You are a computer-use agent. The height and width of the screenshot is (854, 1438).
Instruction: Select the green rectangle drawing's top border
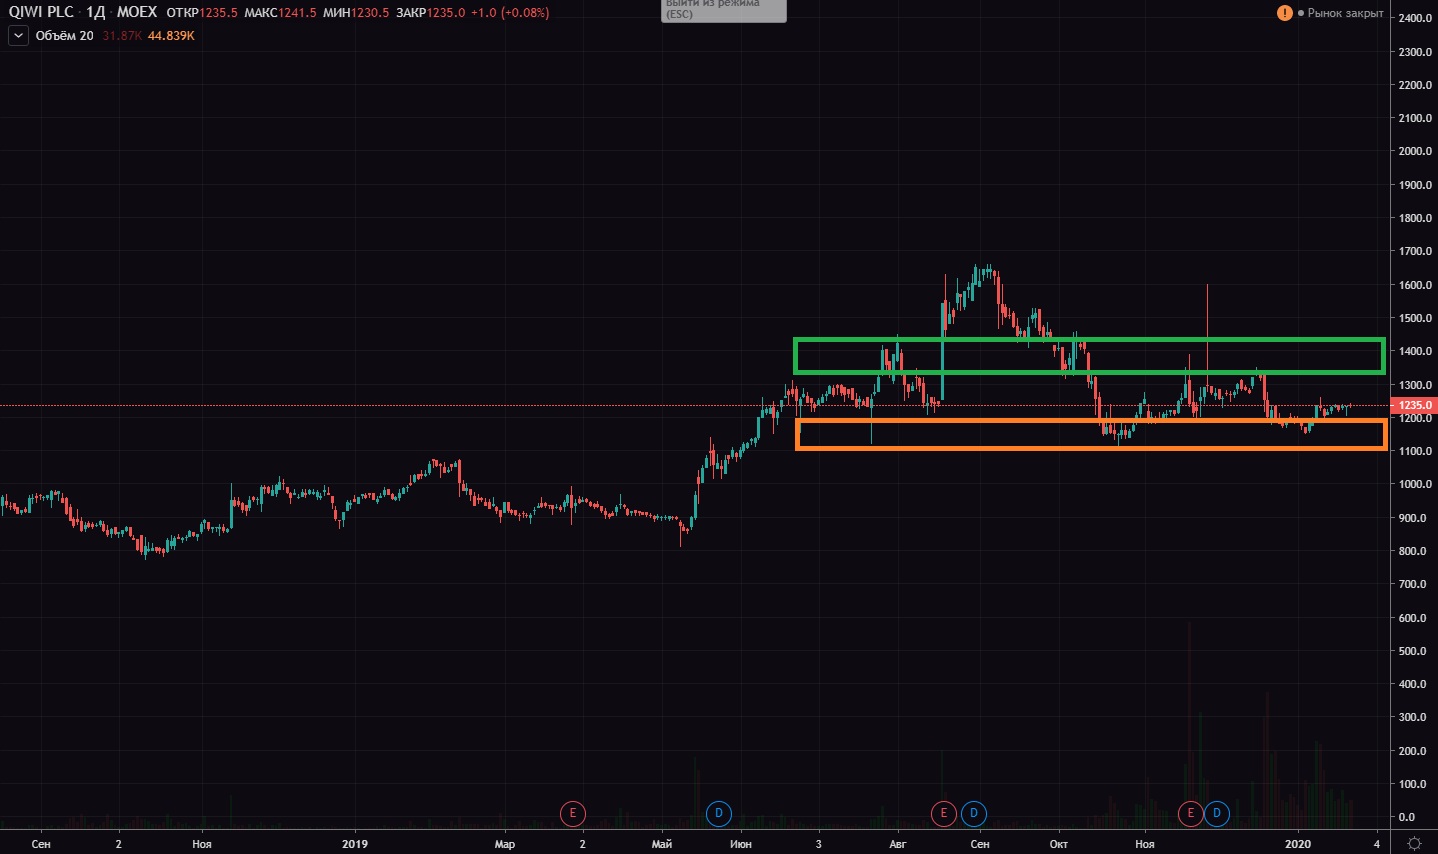(x=1088, y=340)
